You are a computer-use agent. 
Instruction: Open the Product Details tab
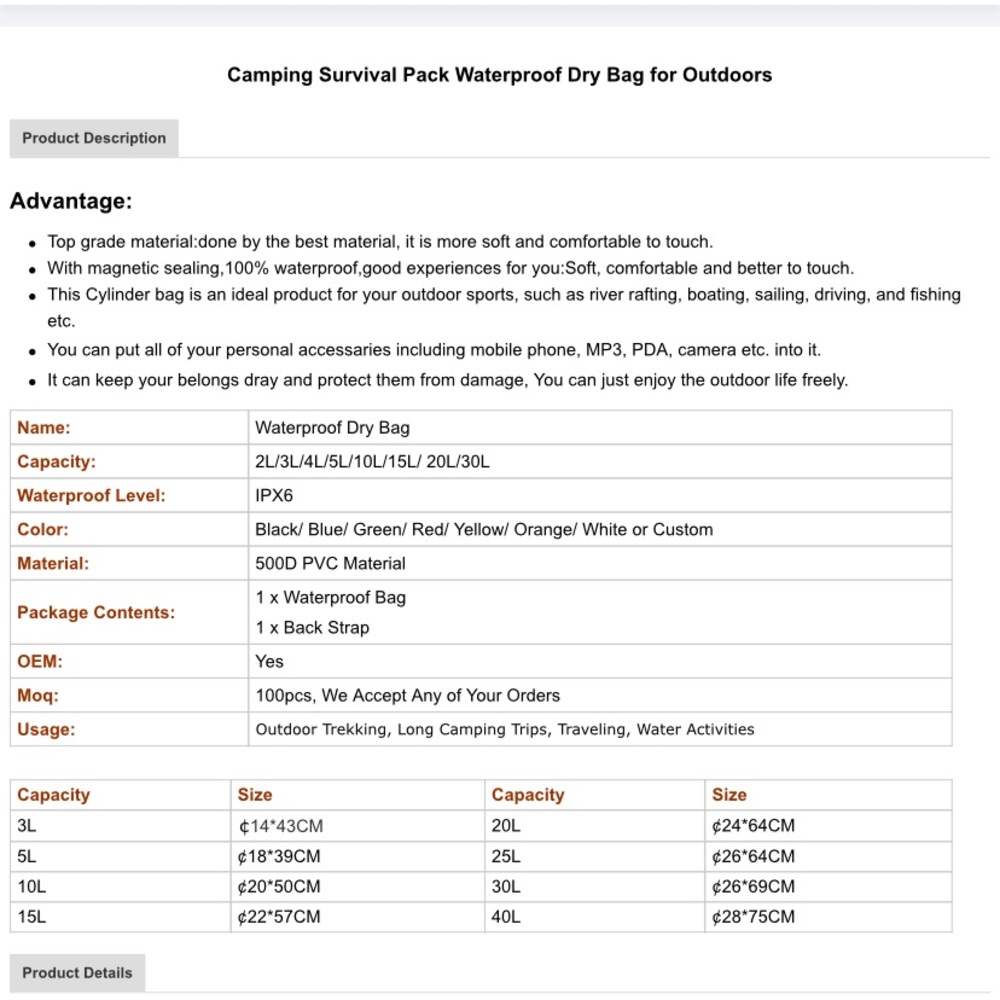coord(77,973)
